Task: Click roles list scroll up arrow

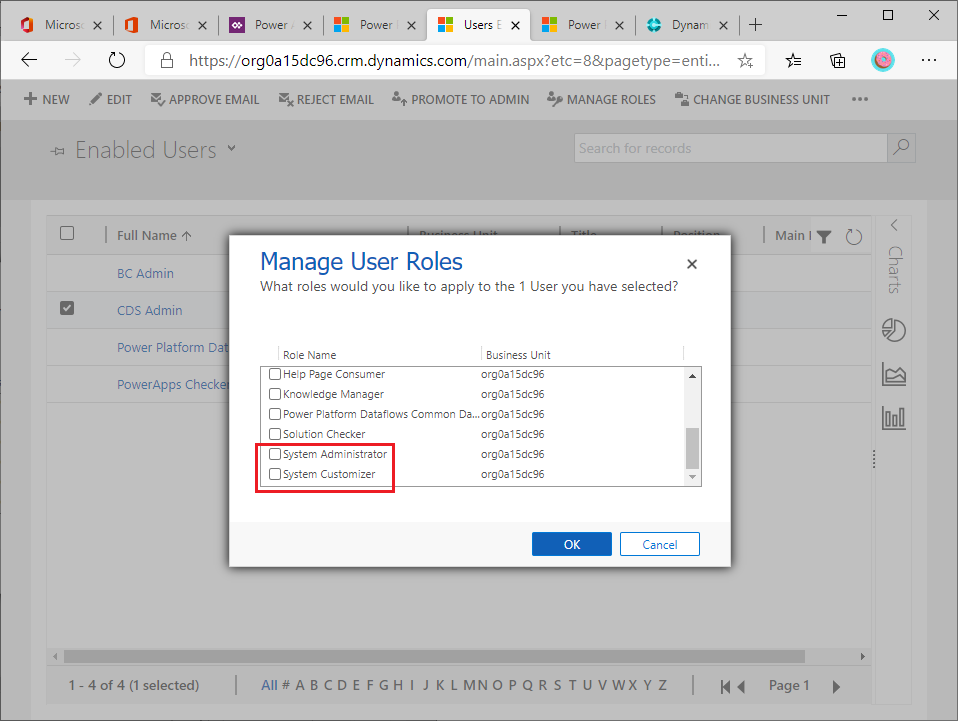Action: click(x=692, y=376)
